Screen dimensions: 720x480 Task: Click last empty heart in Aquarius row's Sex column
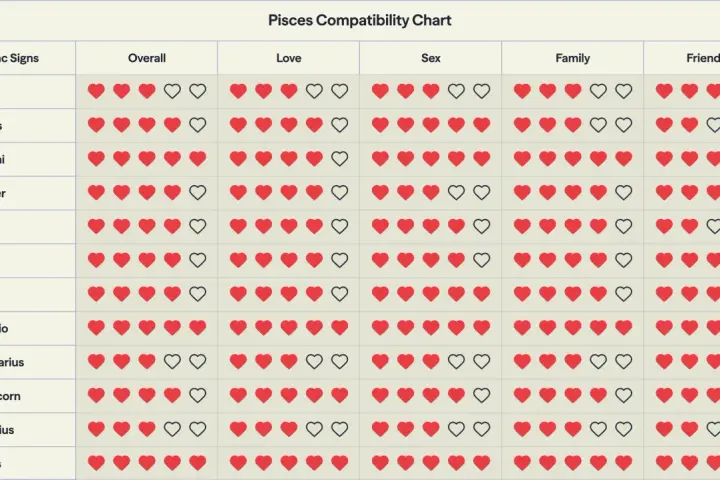tap(481, 429)
